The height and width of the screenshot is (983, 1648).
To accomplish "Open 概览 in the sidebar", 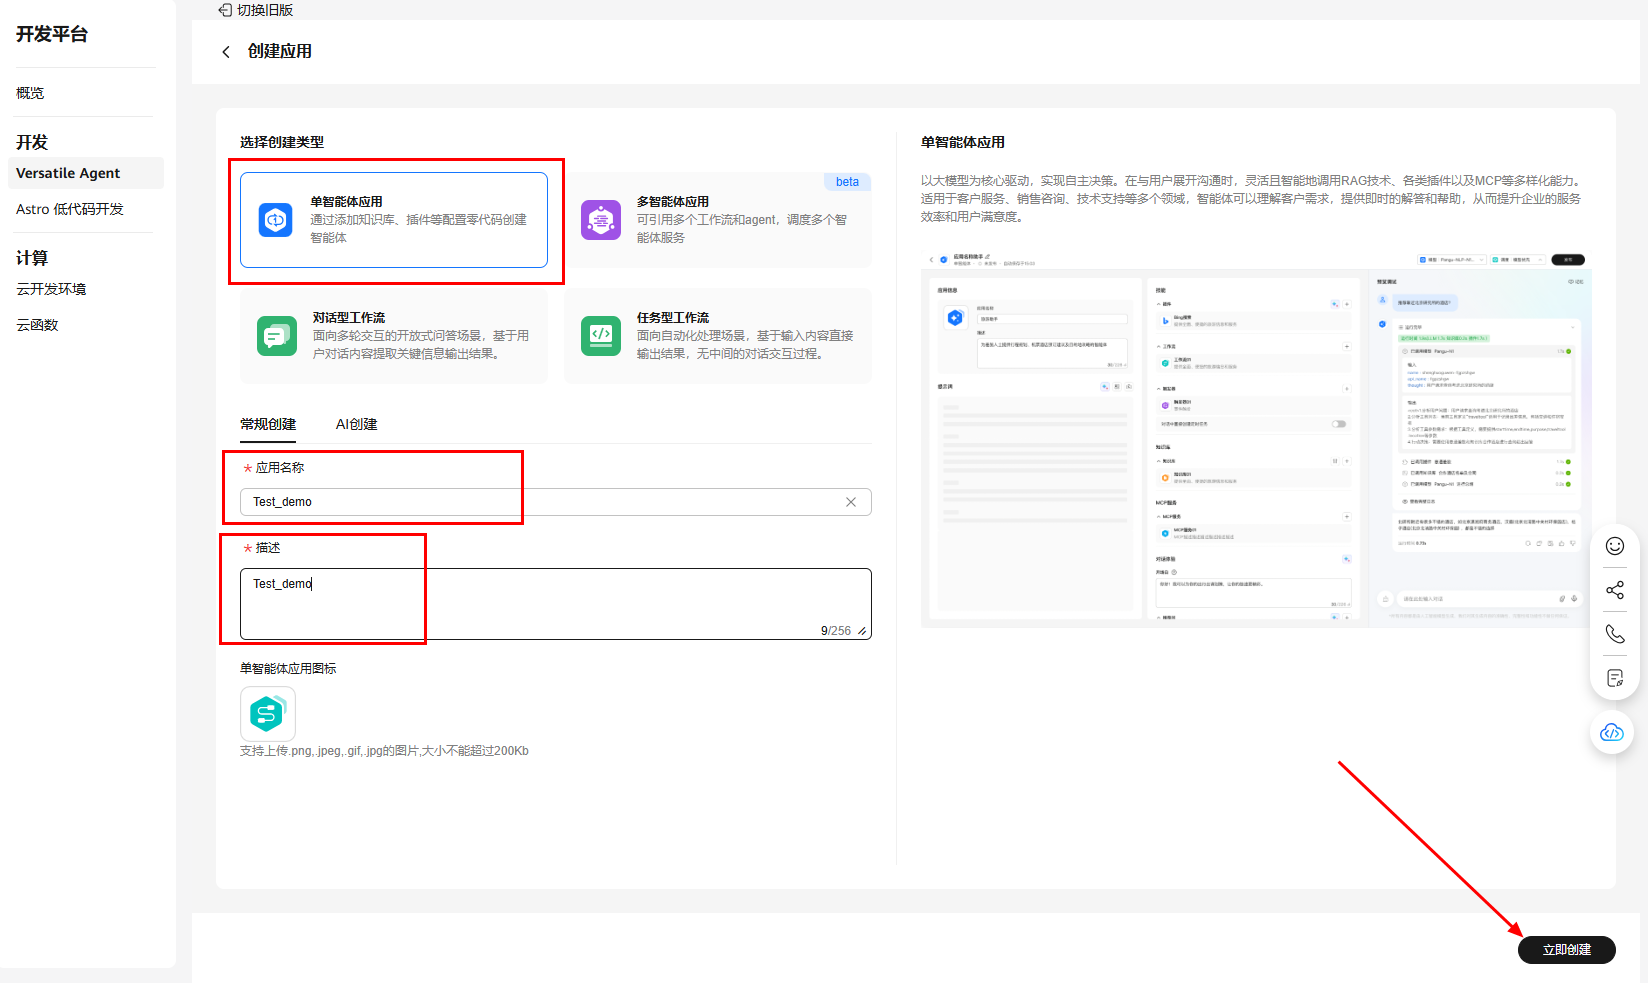I will point(30,93).
